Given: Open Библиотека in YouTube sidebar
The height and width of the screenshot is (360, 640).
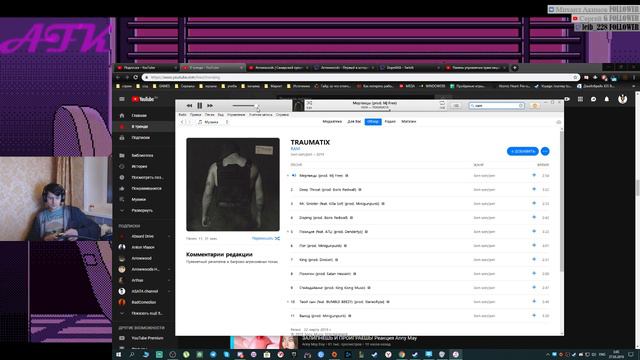Looking at the screenshot, I should tap(143, 156).
